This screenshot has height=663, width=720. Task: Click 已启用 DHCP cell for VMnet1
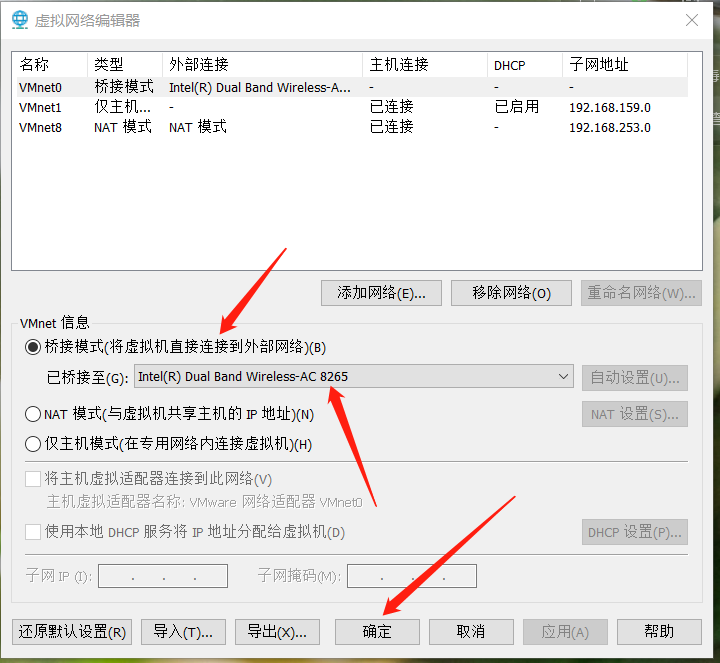[x=517, y=107]
